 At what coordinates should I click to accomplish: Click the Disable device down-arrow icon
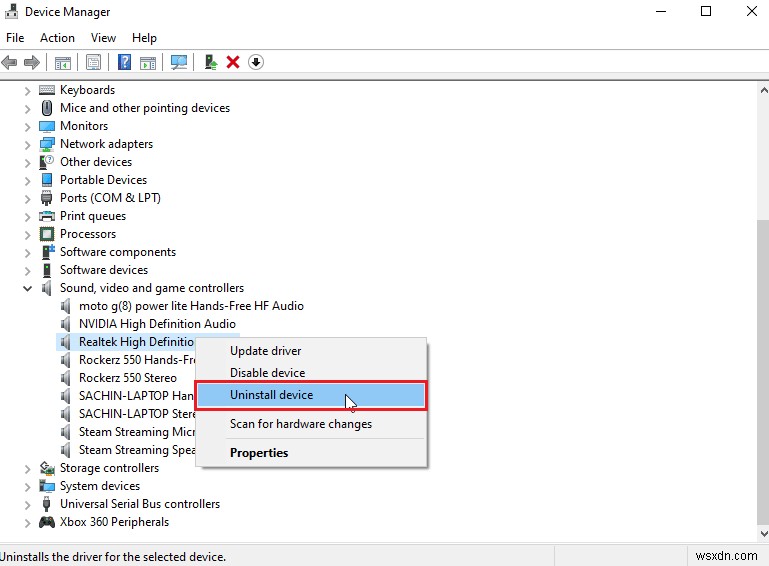(256, 62)
